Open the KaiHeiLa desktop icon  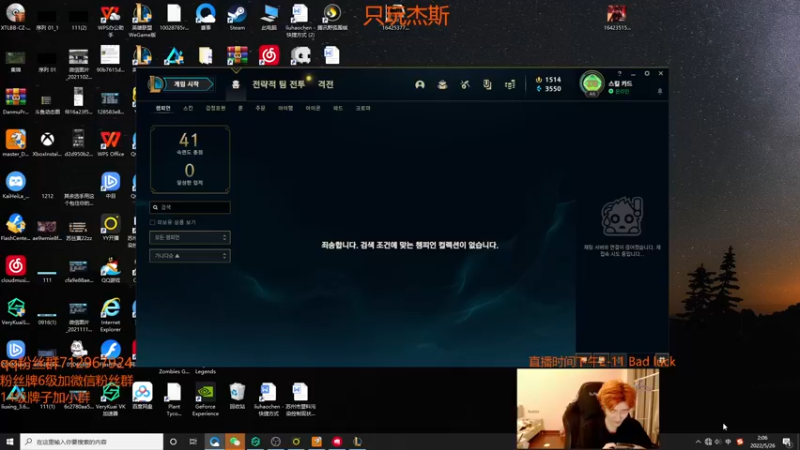[16, 185]
